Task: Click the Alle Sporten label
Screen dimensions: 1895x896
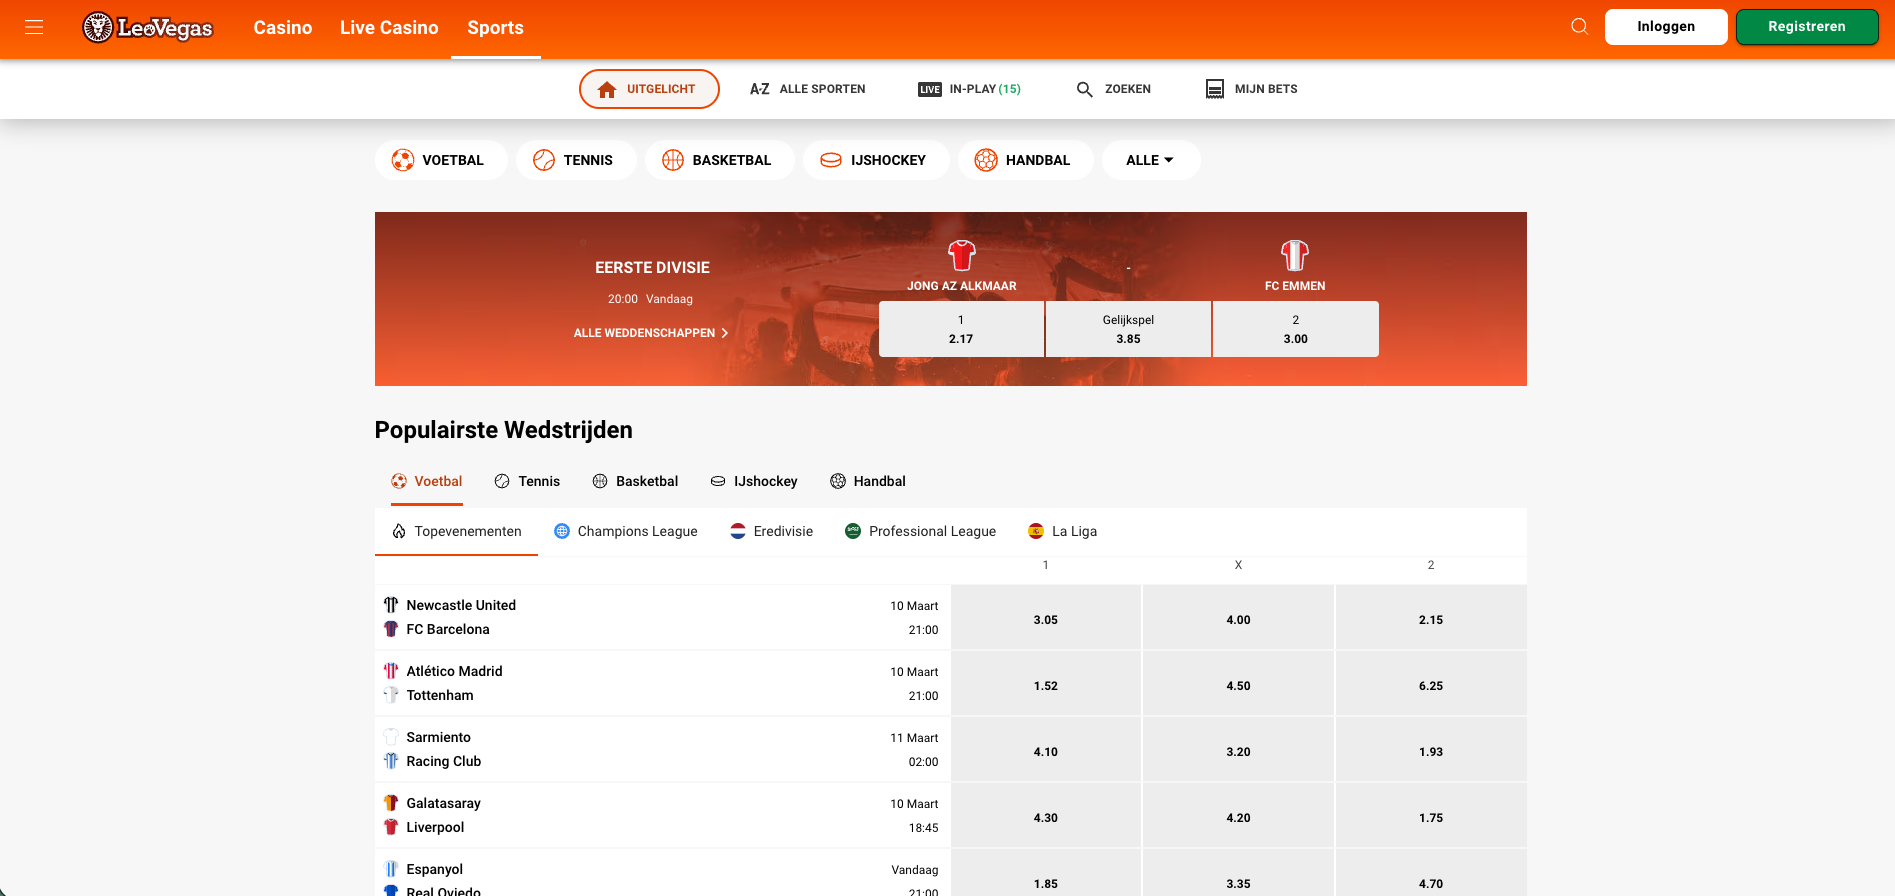Action: 822,89
